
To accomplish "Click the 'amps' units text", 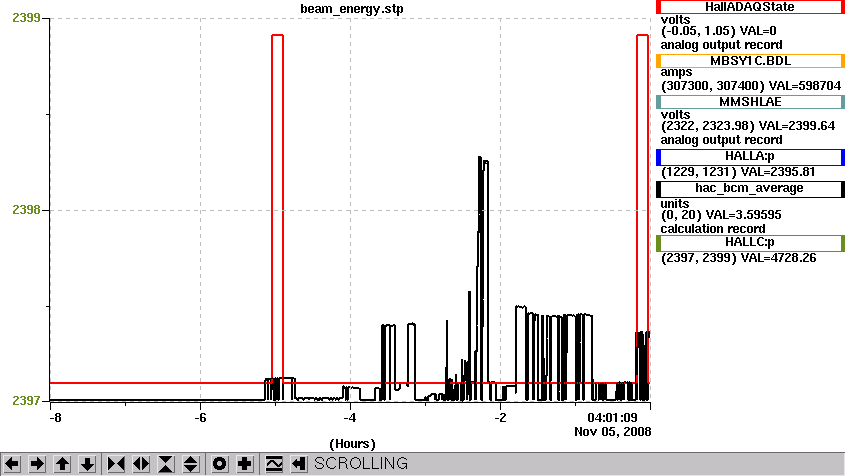I will (x=676, y=73).
